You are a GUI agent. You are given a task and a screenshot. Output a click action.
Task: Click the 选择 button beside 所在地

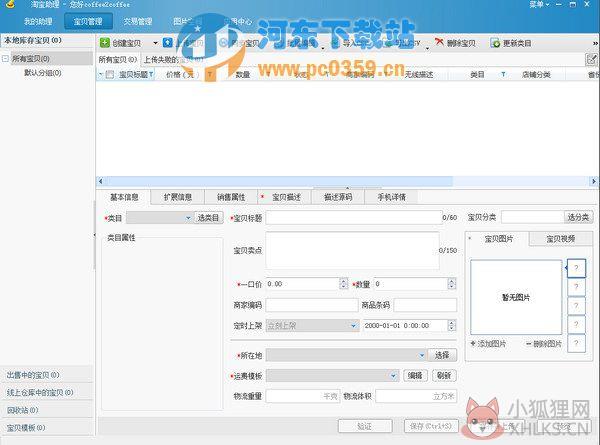pyautogui.click(x=442, y=355)
